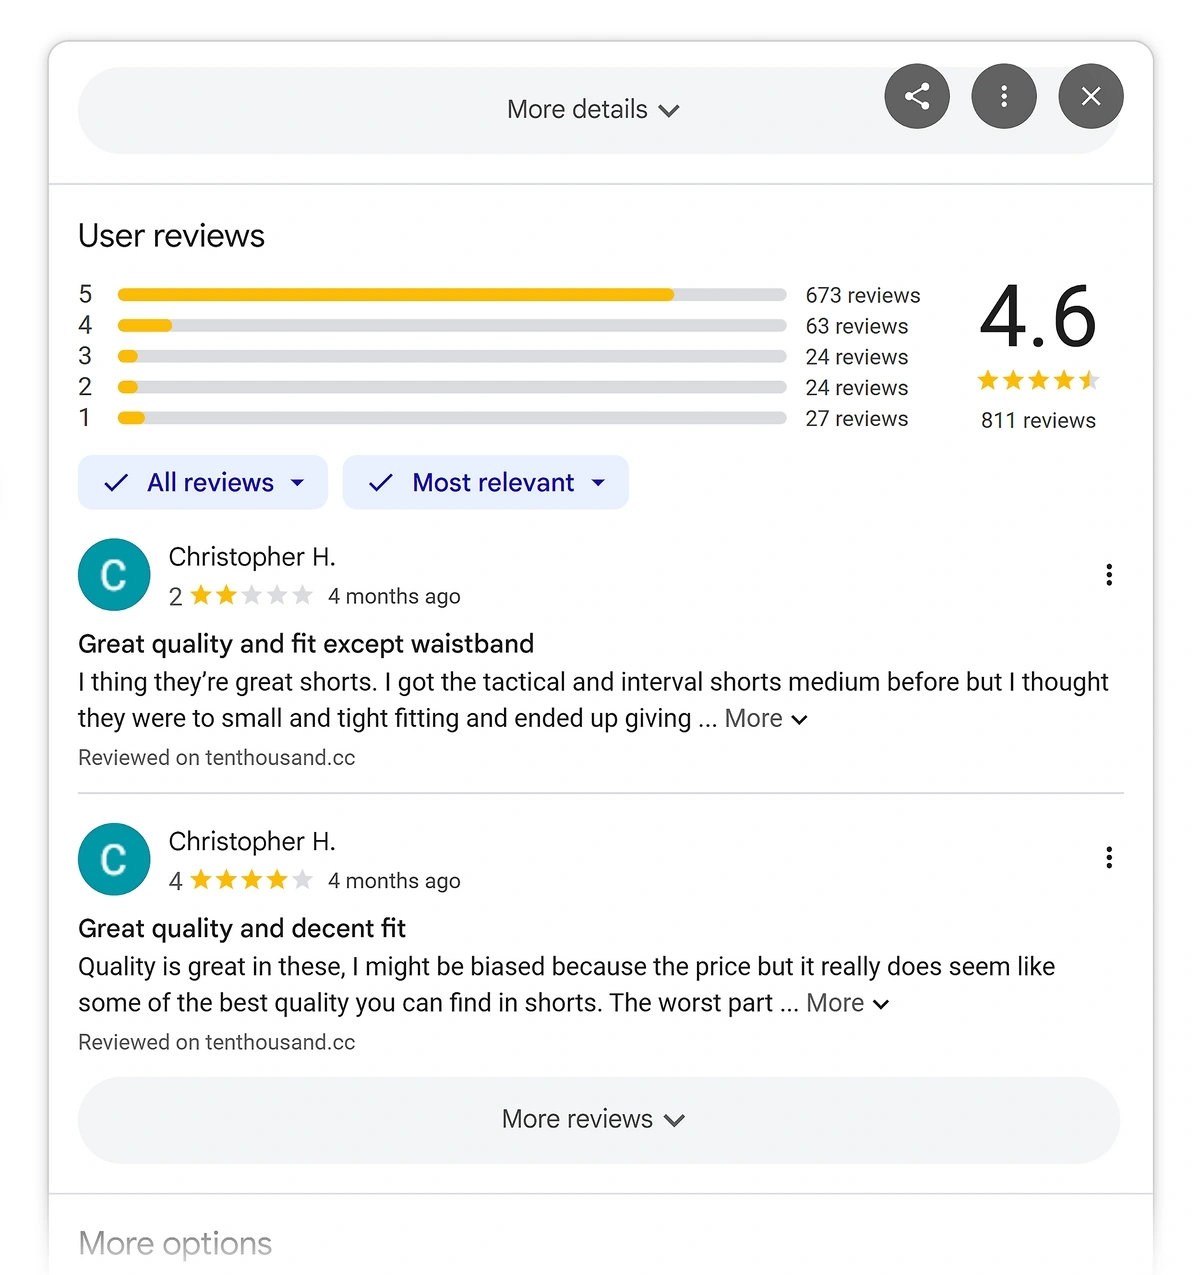
Task: Click the User reviews heading
Action: [x=171, y=236]
